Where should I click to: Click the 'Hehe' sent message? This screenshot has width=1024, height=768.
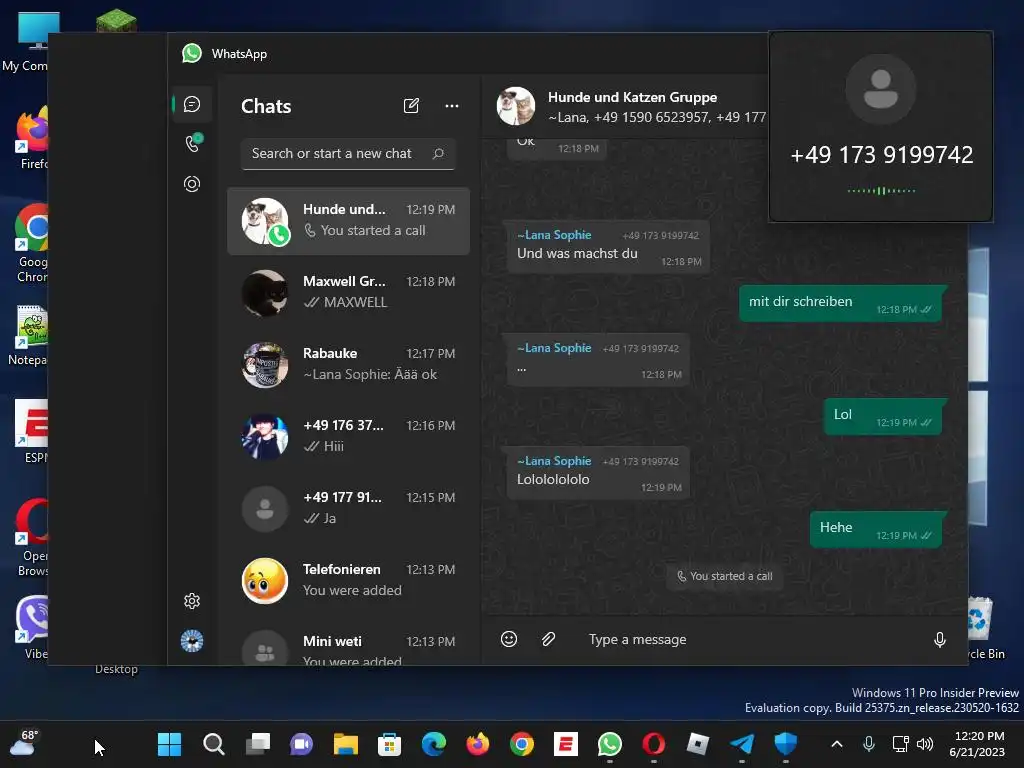[878, 530]
